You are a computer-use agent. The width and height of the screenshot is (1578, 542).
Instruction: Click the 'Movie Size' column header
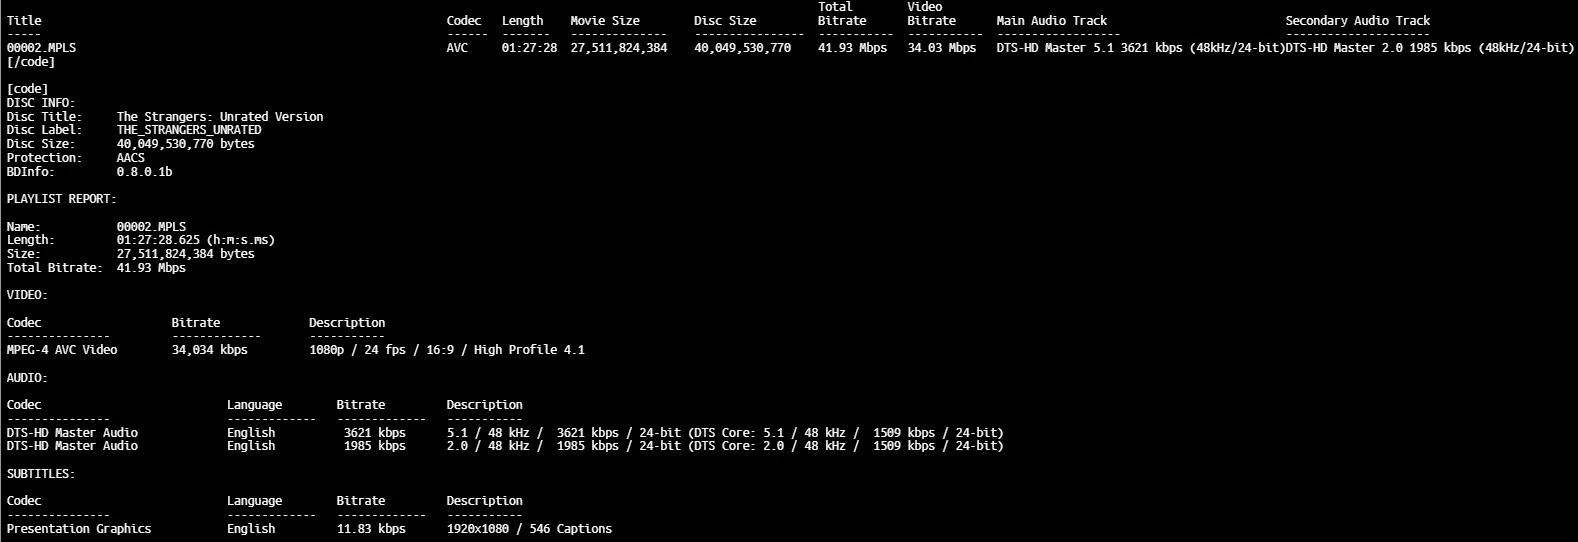605,21
